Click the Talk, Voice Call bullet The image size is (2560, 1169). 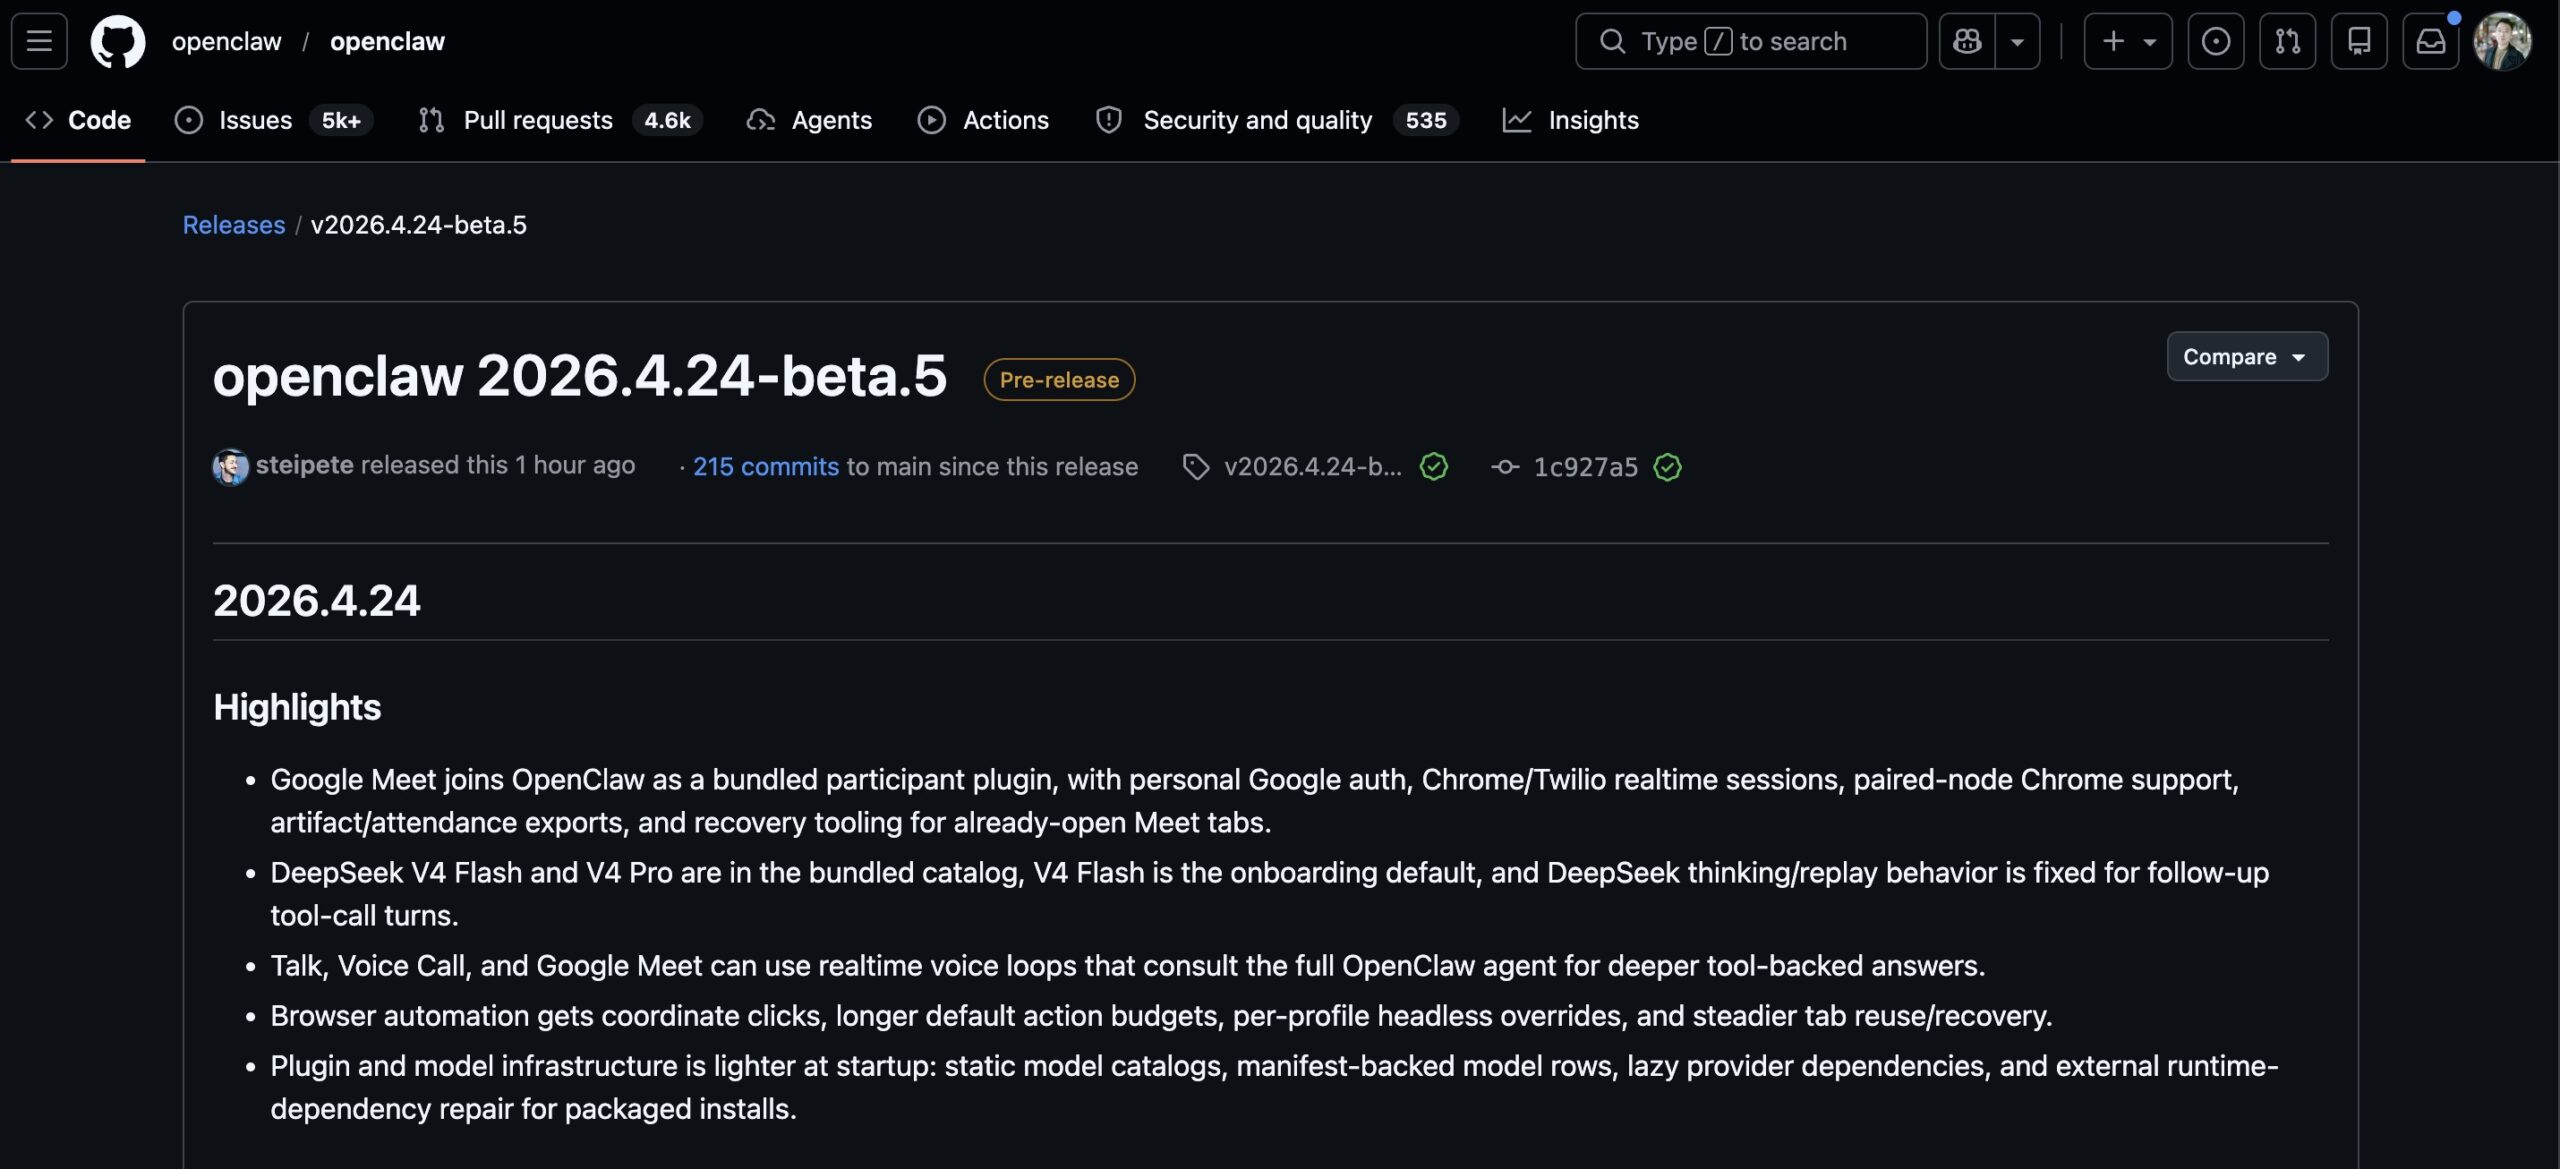[x=1128, y=966]
